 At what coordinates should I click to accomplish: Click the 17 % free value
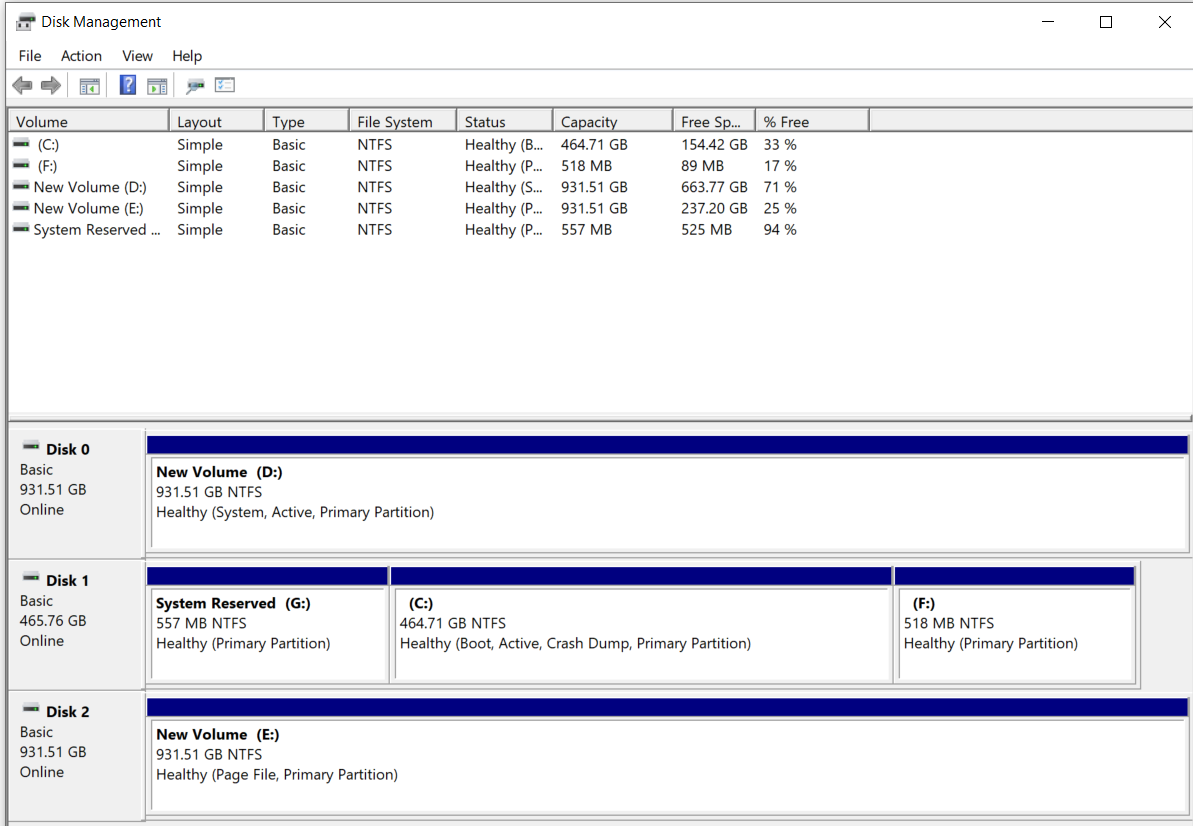tap(780, 166)
